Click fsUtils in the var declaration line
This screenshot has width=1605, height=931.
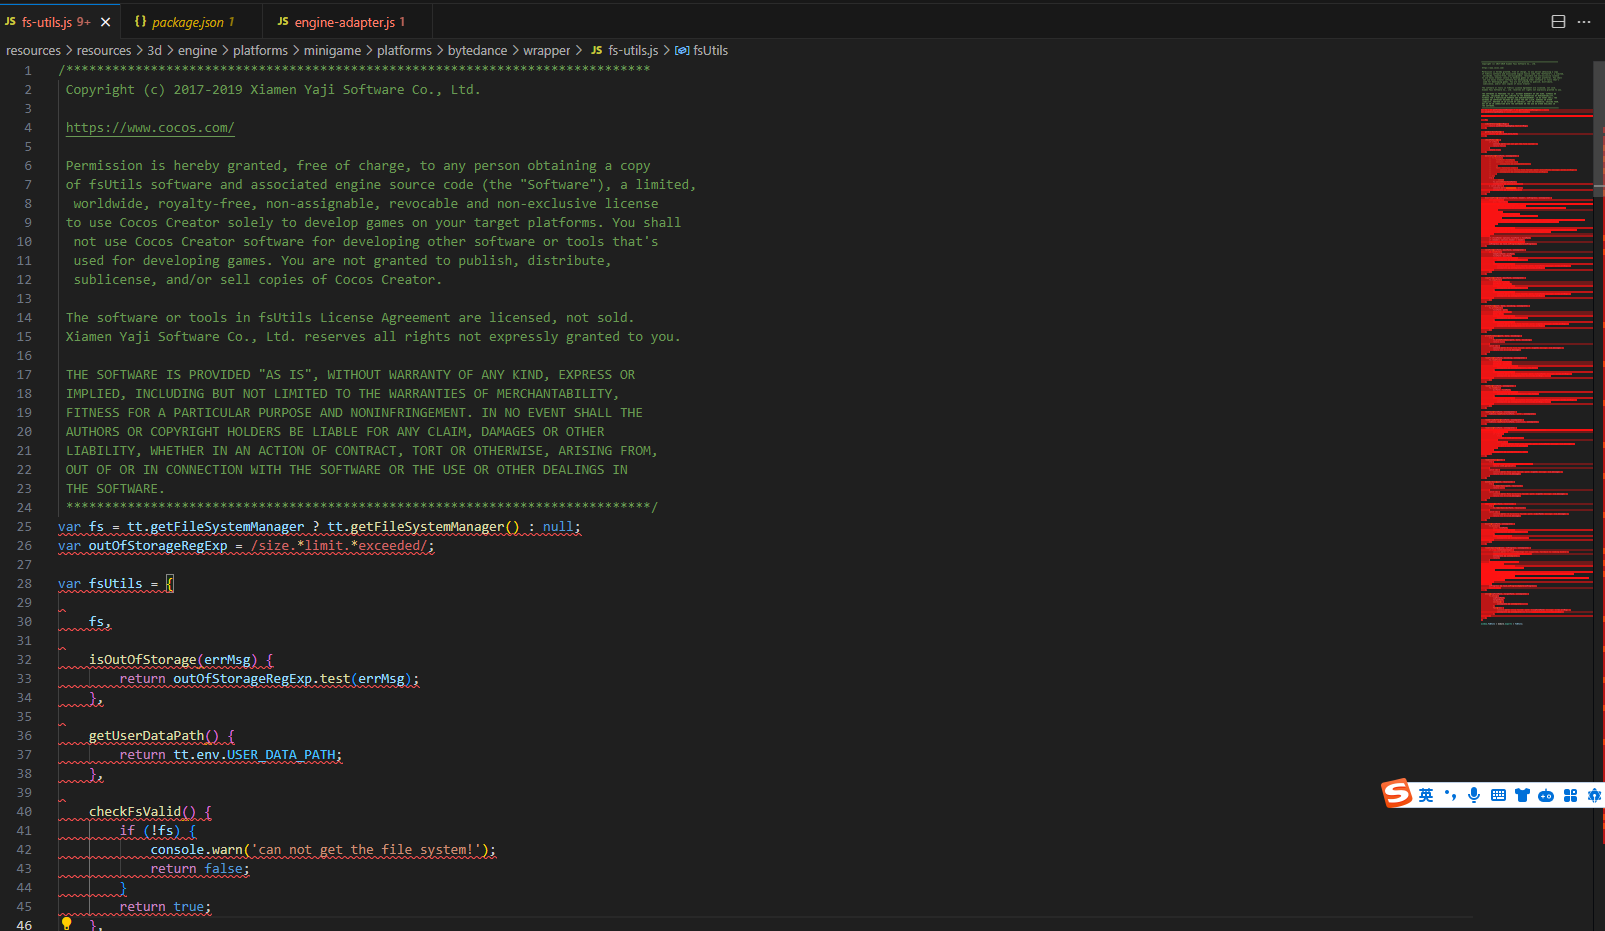115,584
